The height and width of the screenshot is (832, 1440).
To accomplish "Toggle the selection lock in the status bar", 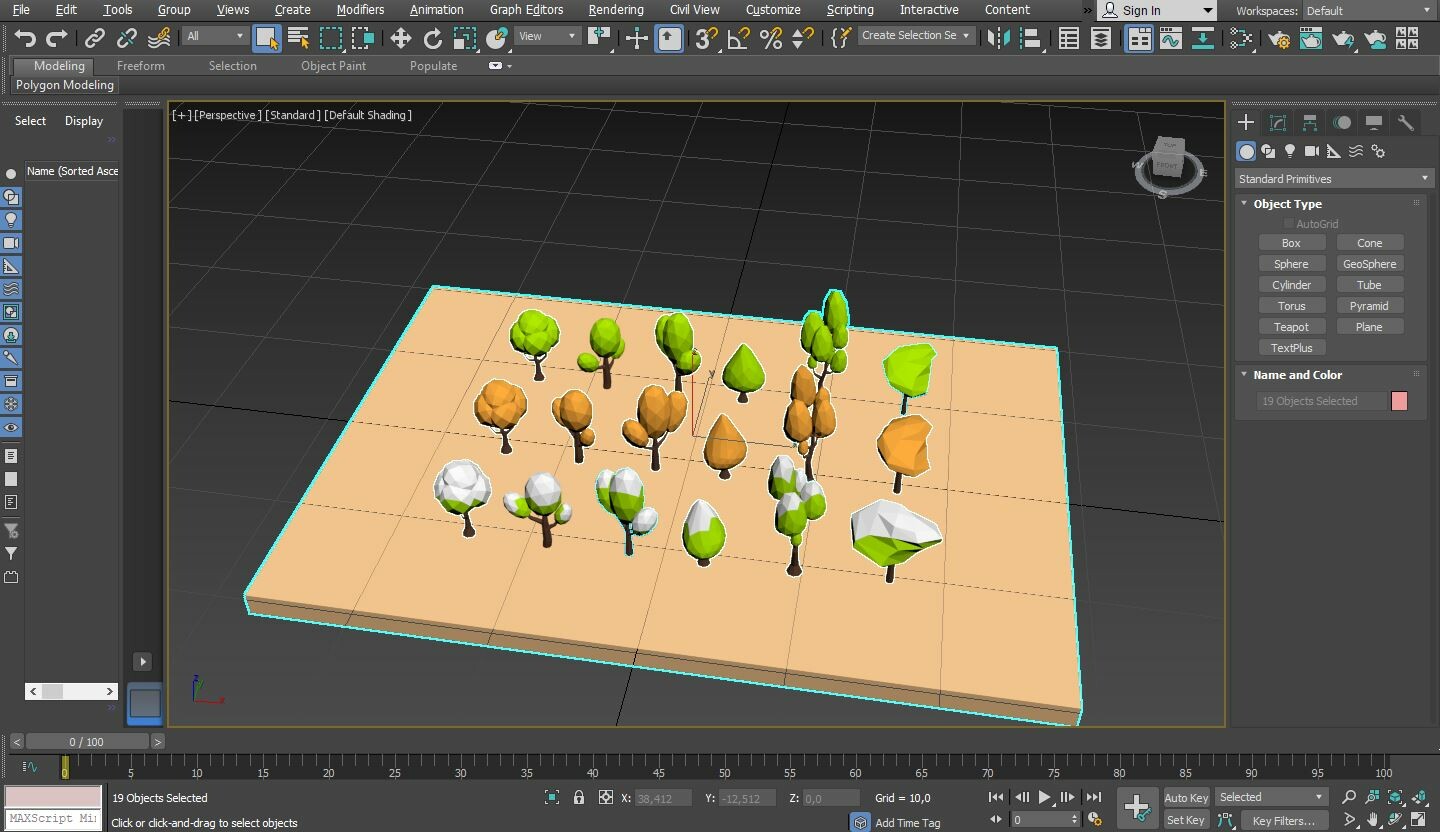I will [578, 798].
